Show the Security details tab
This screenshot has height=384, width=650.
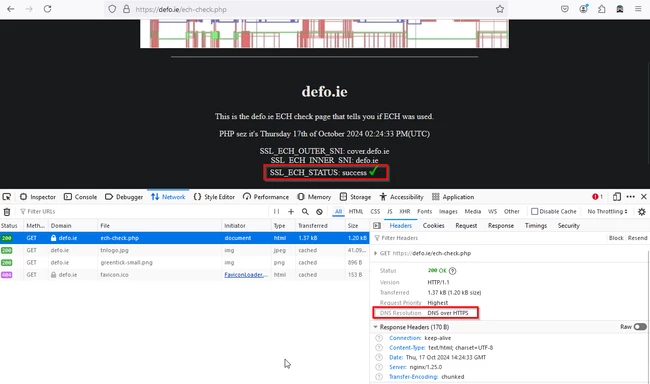coord(568,226)
